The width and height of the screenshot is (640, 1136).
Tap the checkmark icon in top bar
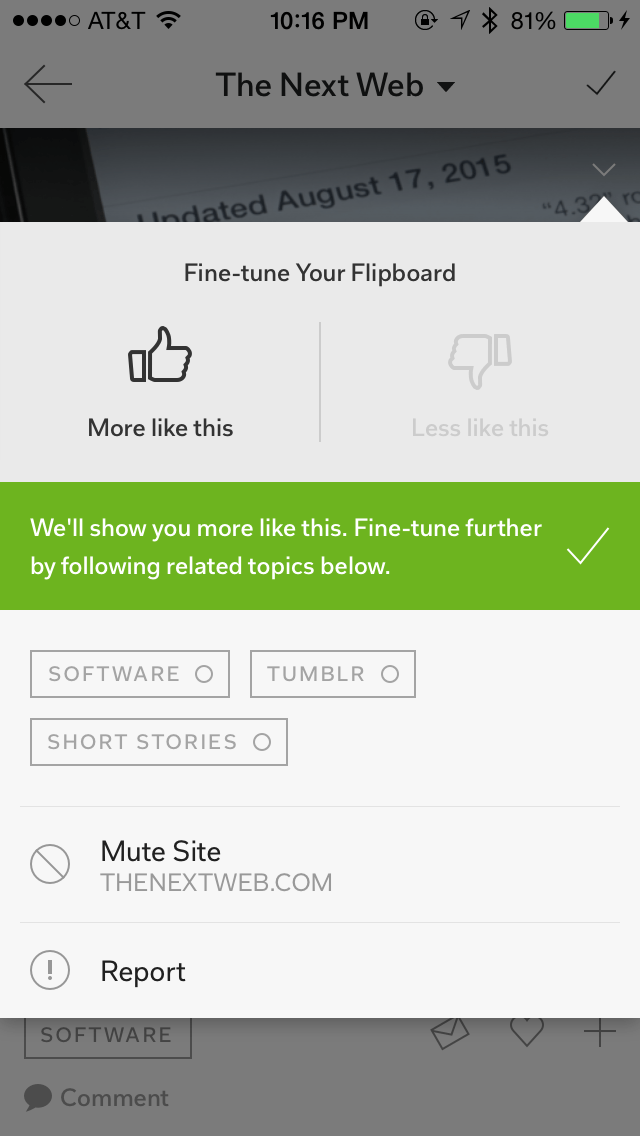coord(600,84)
